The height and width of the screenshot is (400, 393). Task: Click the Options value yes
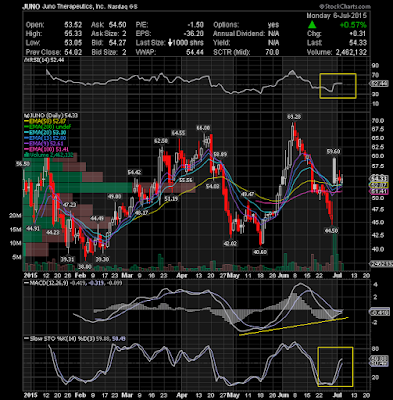pyautogui.click(x=273, y=25)
